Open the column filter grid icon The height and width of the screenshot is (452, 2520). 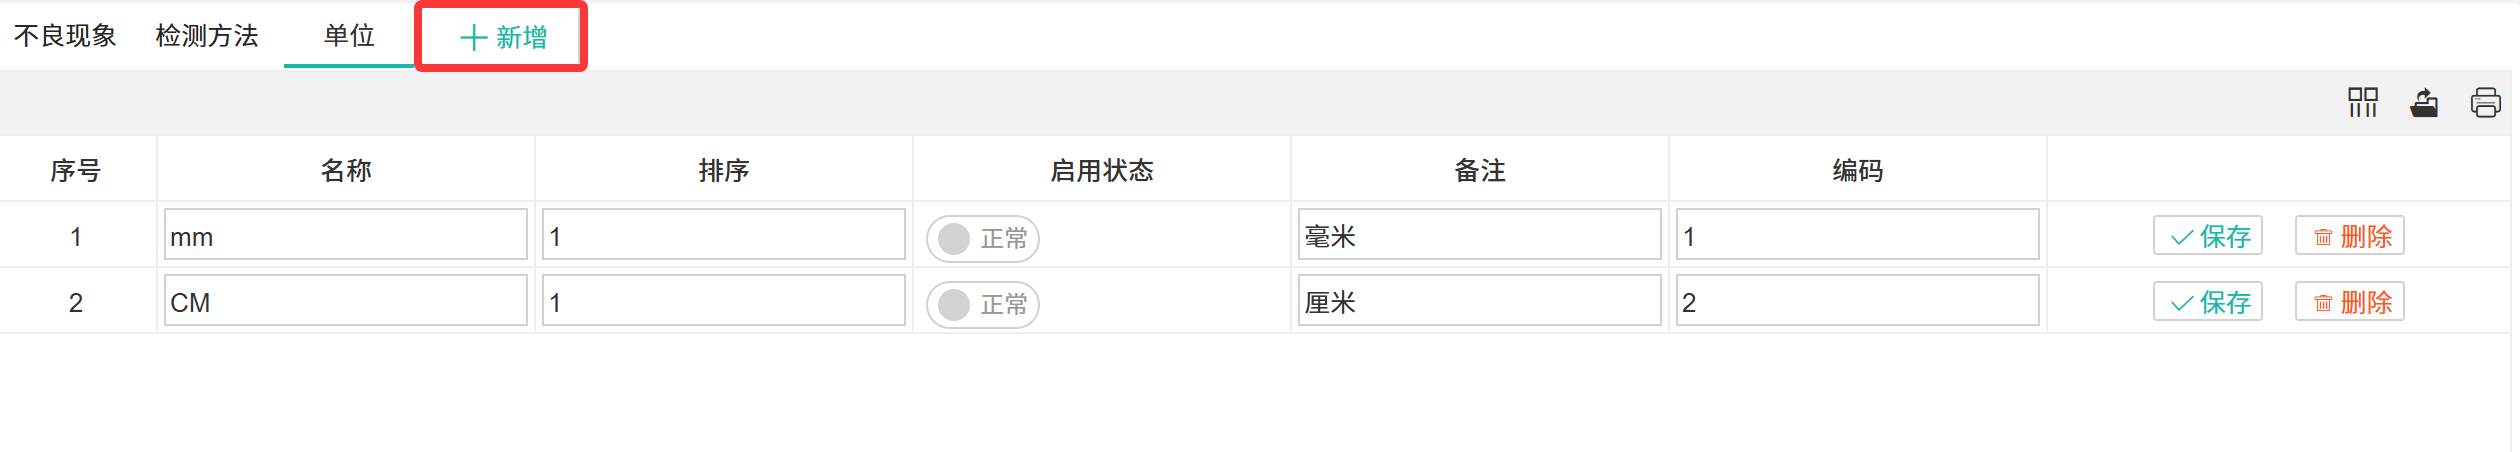click(2363, 102)
